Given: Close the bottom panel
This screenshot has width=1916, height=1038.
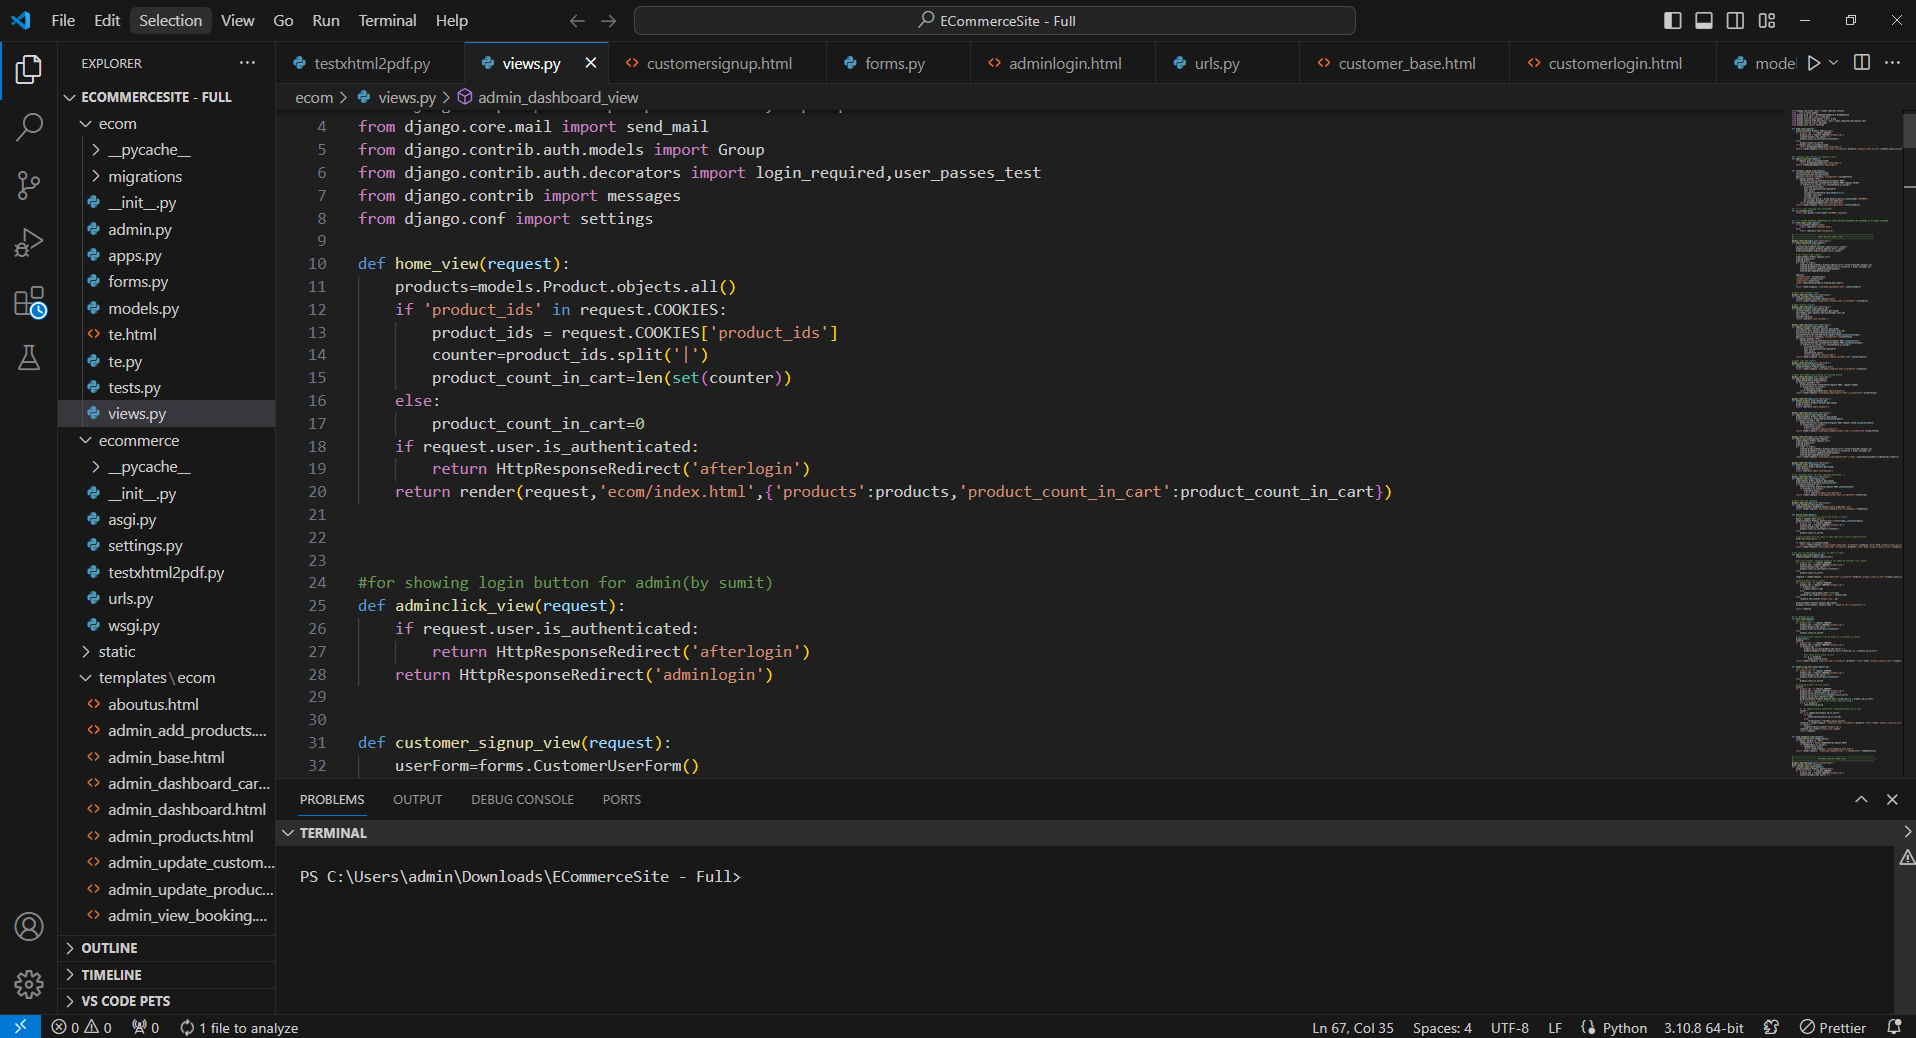Looking at the screenshot, I should pyautogui.click(x=1892, y=799).
